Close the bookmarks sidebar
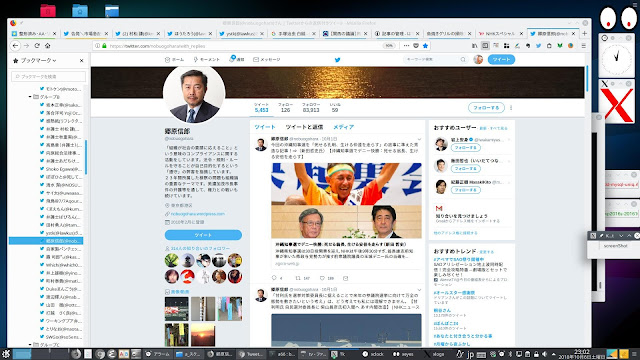This screenshot has height=360, width=640. [x=82, y=60]
